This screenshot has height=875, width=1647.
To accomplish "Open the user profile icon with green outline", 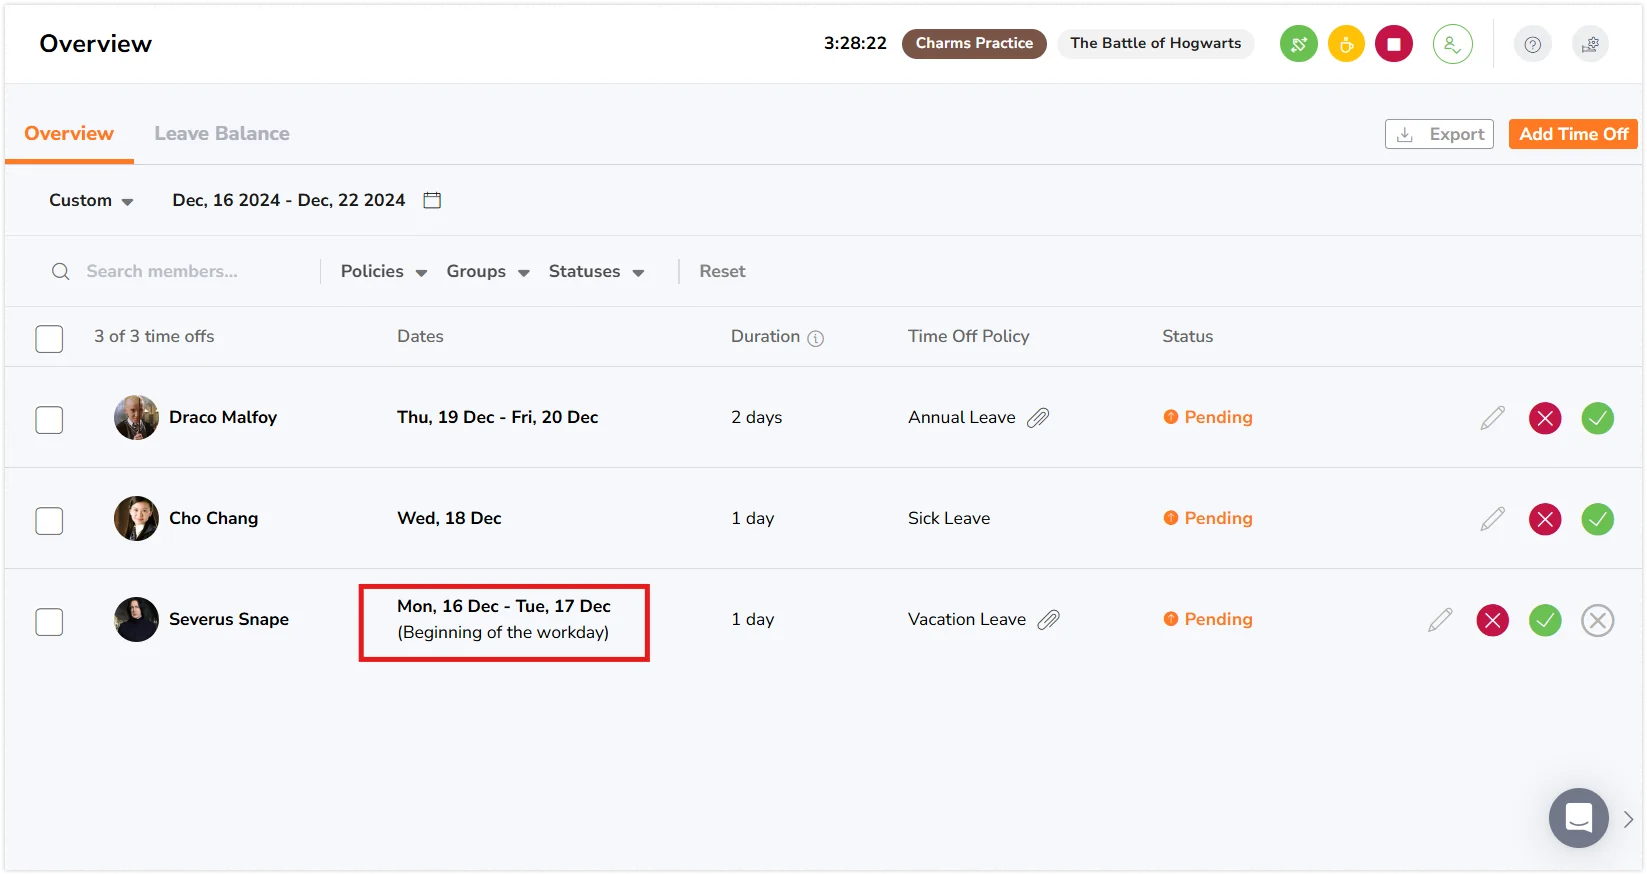I will point(1452,44).
